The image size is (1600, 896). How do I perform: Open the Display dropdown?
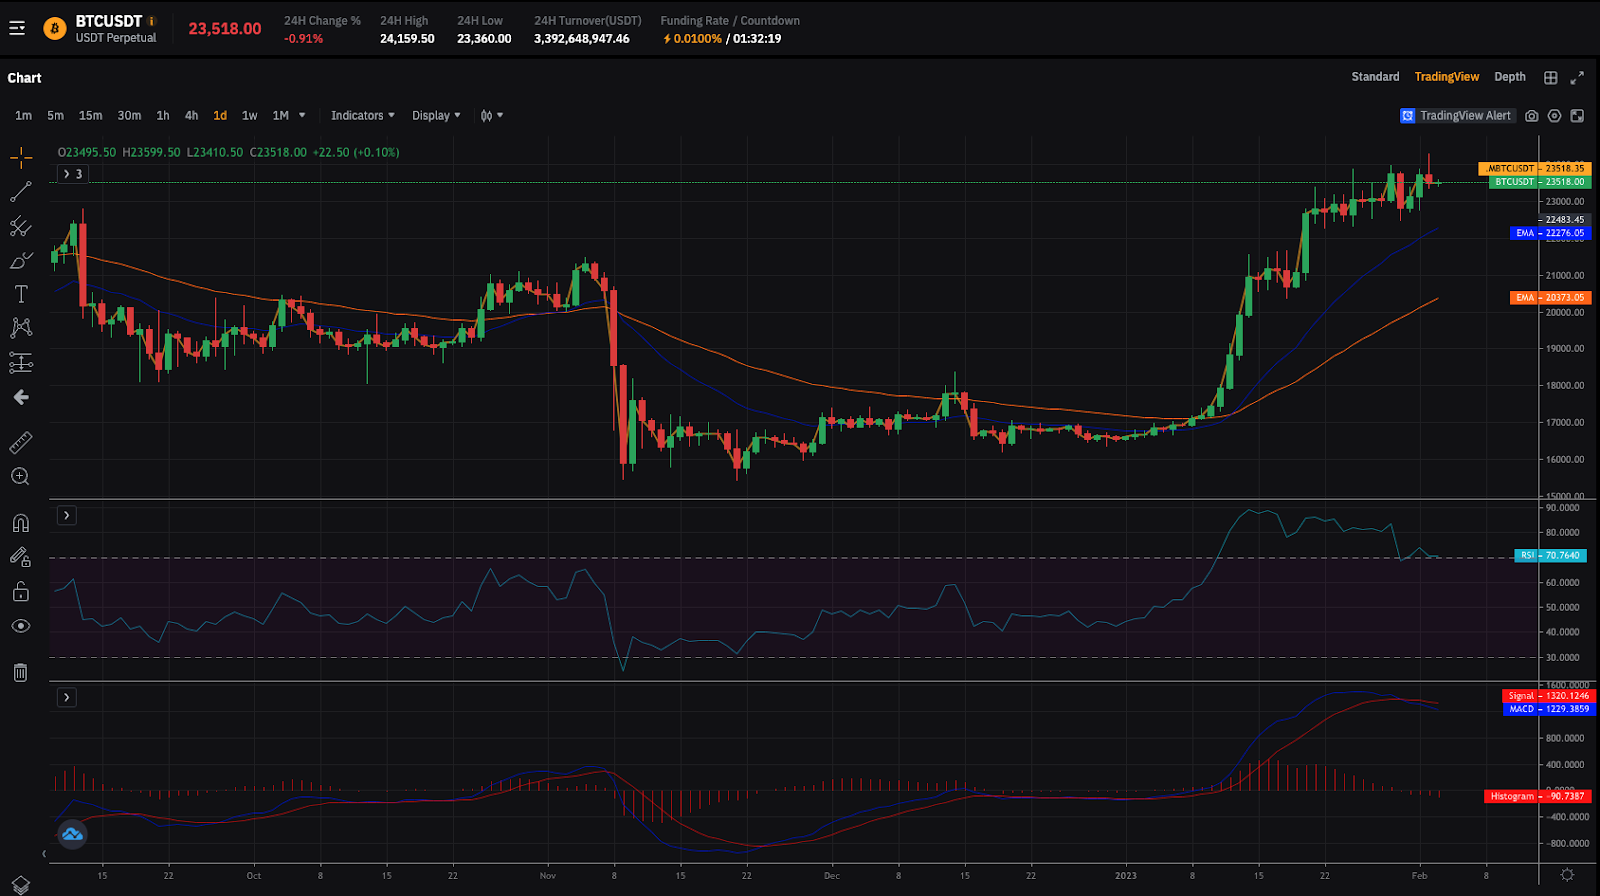(x=436, y=116)
